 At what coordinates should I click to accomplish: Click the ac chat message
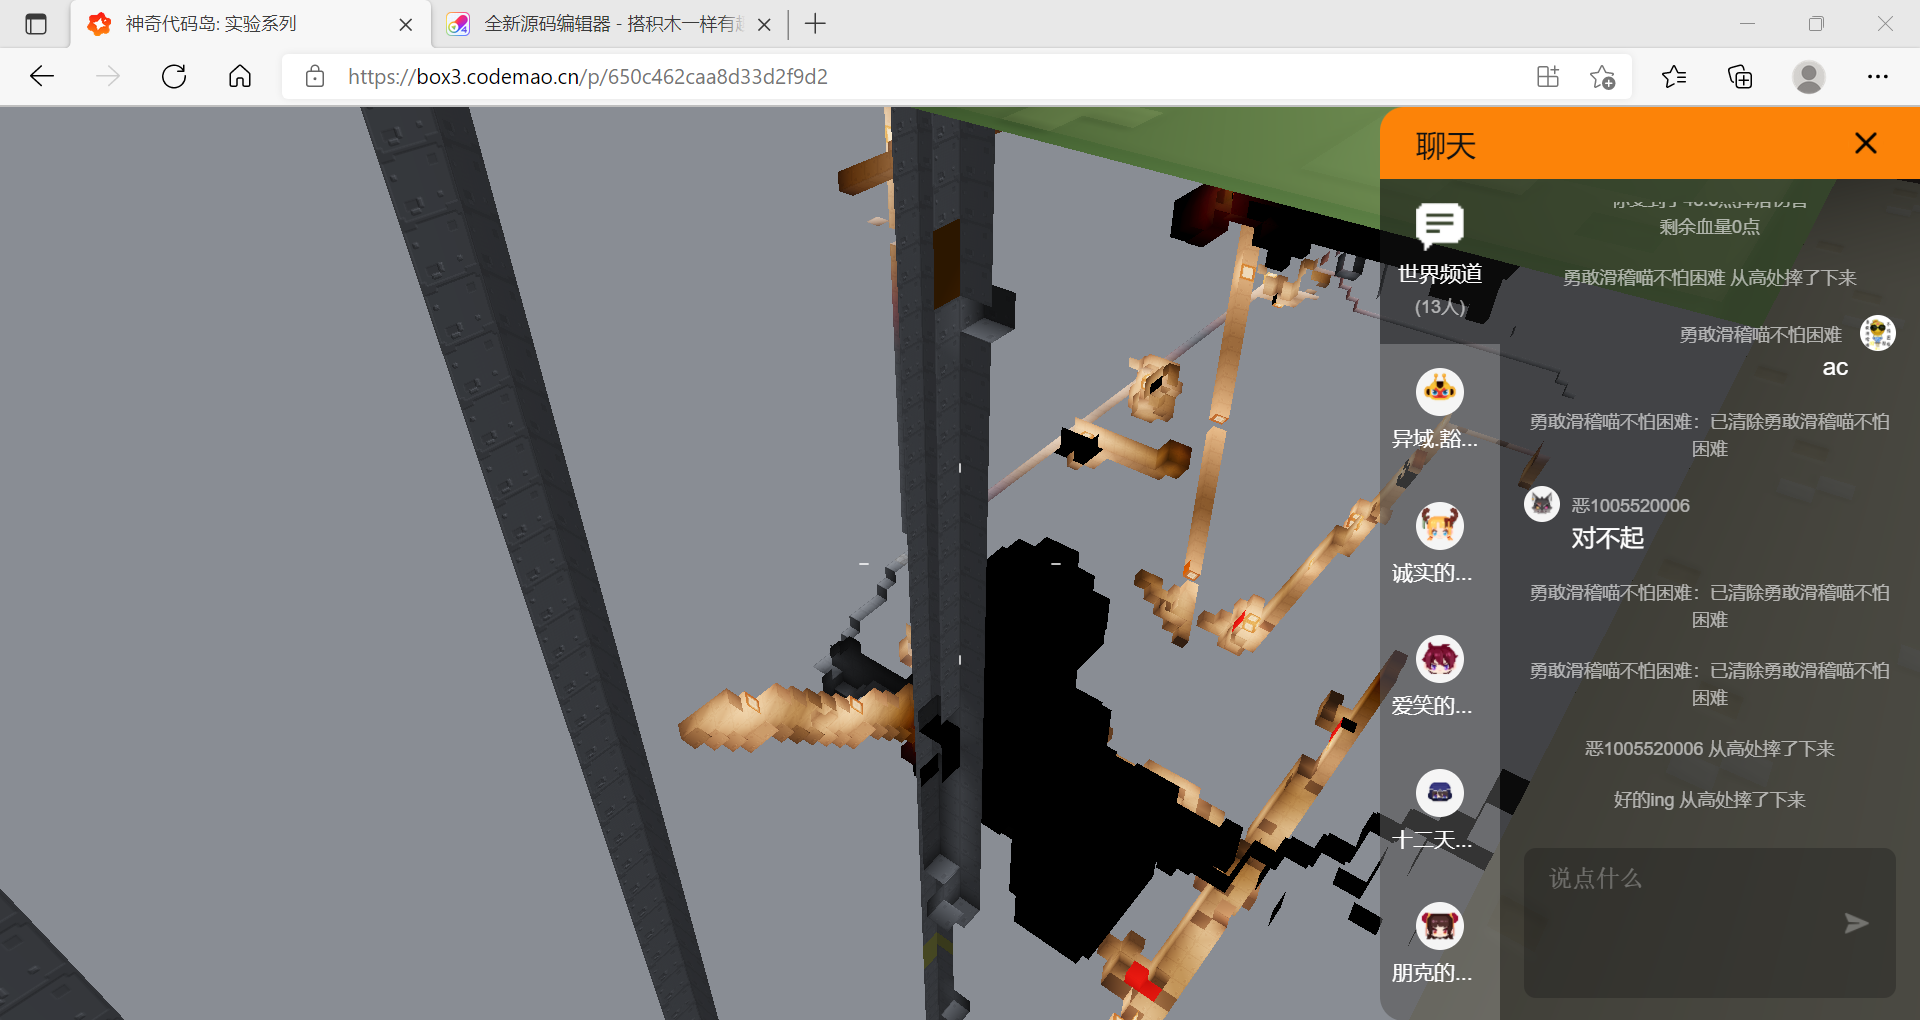[1835, 368]
